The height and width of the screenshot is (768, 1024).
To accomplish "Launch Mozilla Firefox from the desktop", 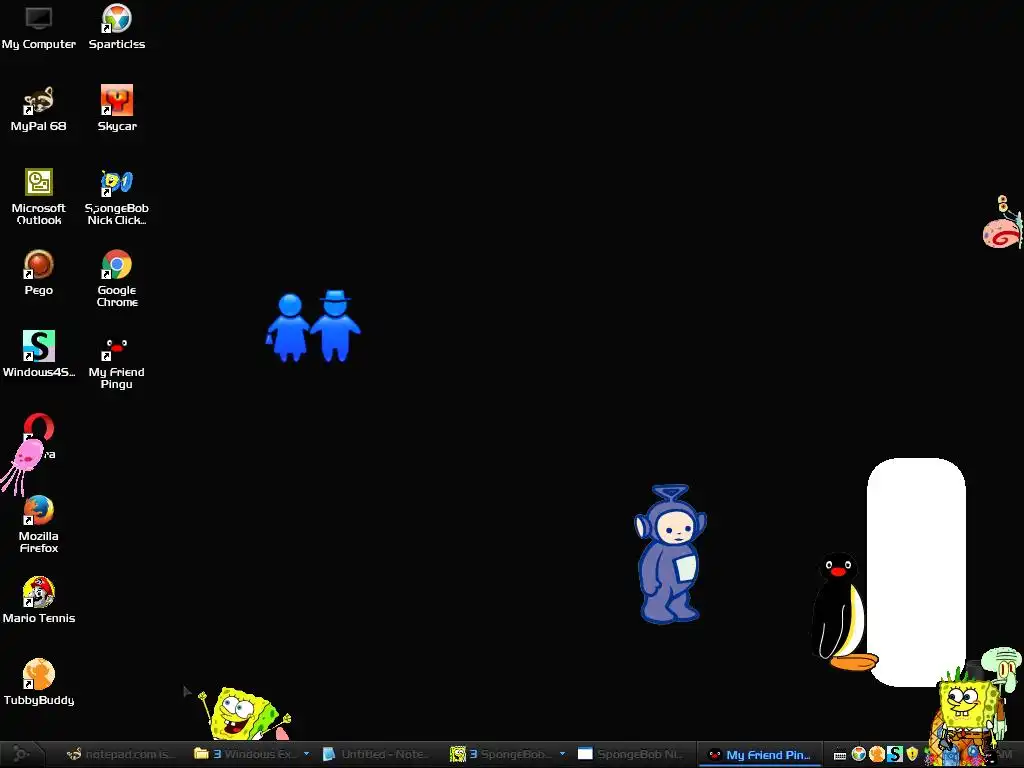I will pos(39,524).
